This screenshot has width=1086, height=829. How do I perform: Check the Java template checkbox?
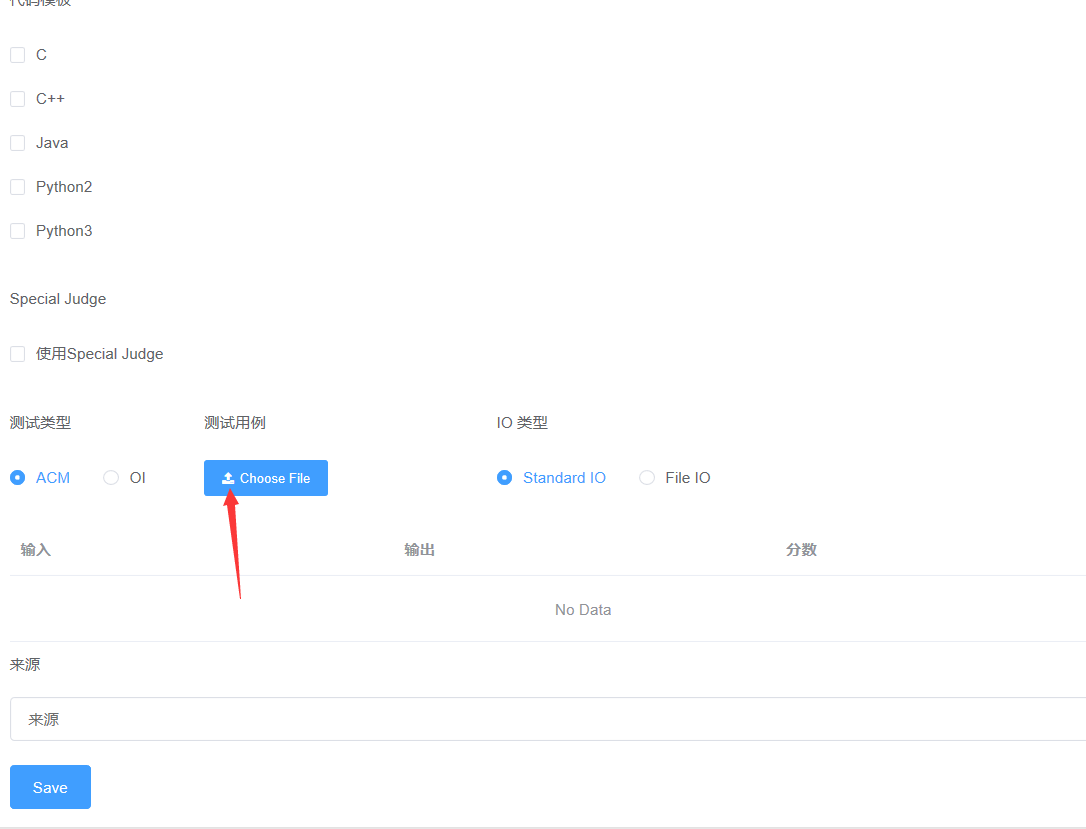coord(17,143)
